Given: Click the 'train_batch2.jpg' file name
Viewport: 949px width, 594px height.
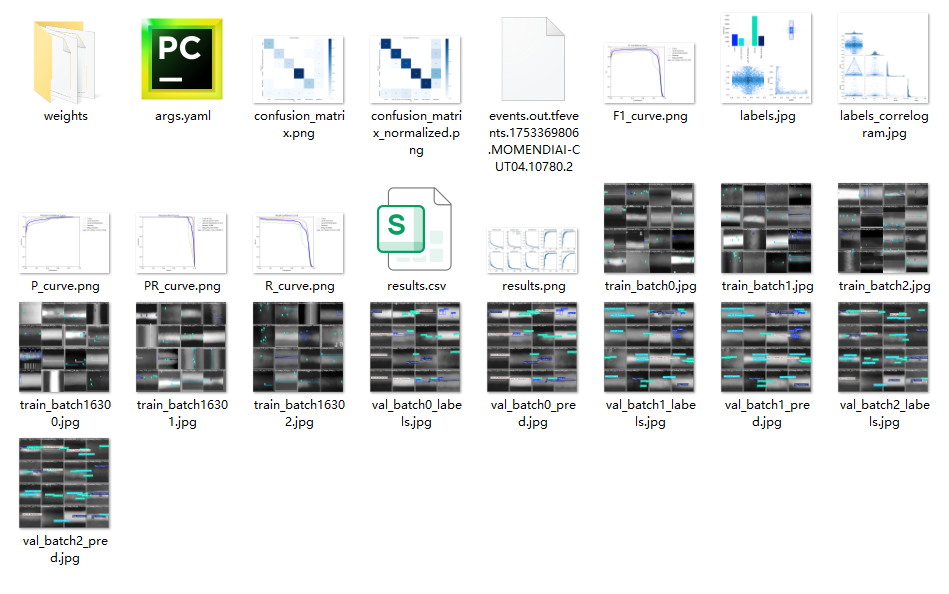Looking at the screenshot, I should coord(884,286).
